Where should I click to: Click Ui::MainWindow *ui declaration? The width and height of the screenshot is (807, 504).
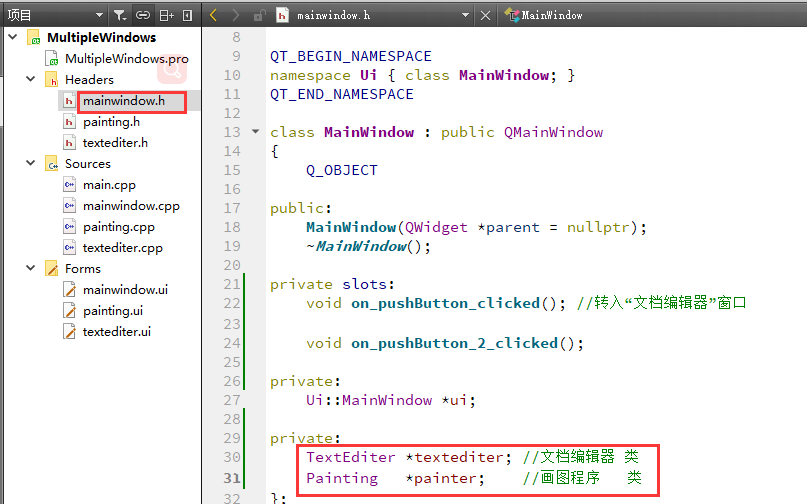[391, 400]
